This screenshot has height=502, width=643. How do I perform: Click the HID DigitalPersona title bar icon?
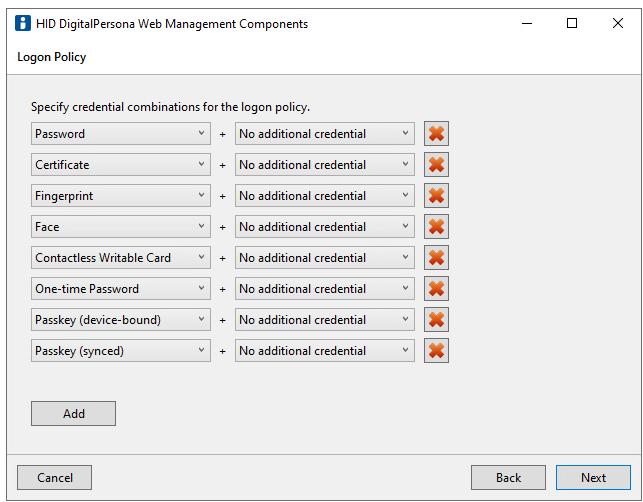click(22, 24)
